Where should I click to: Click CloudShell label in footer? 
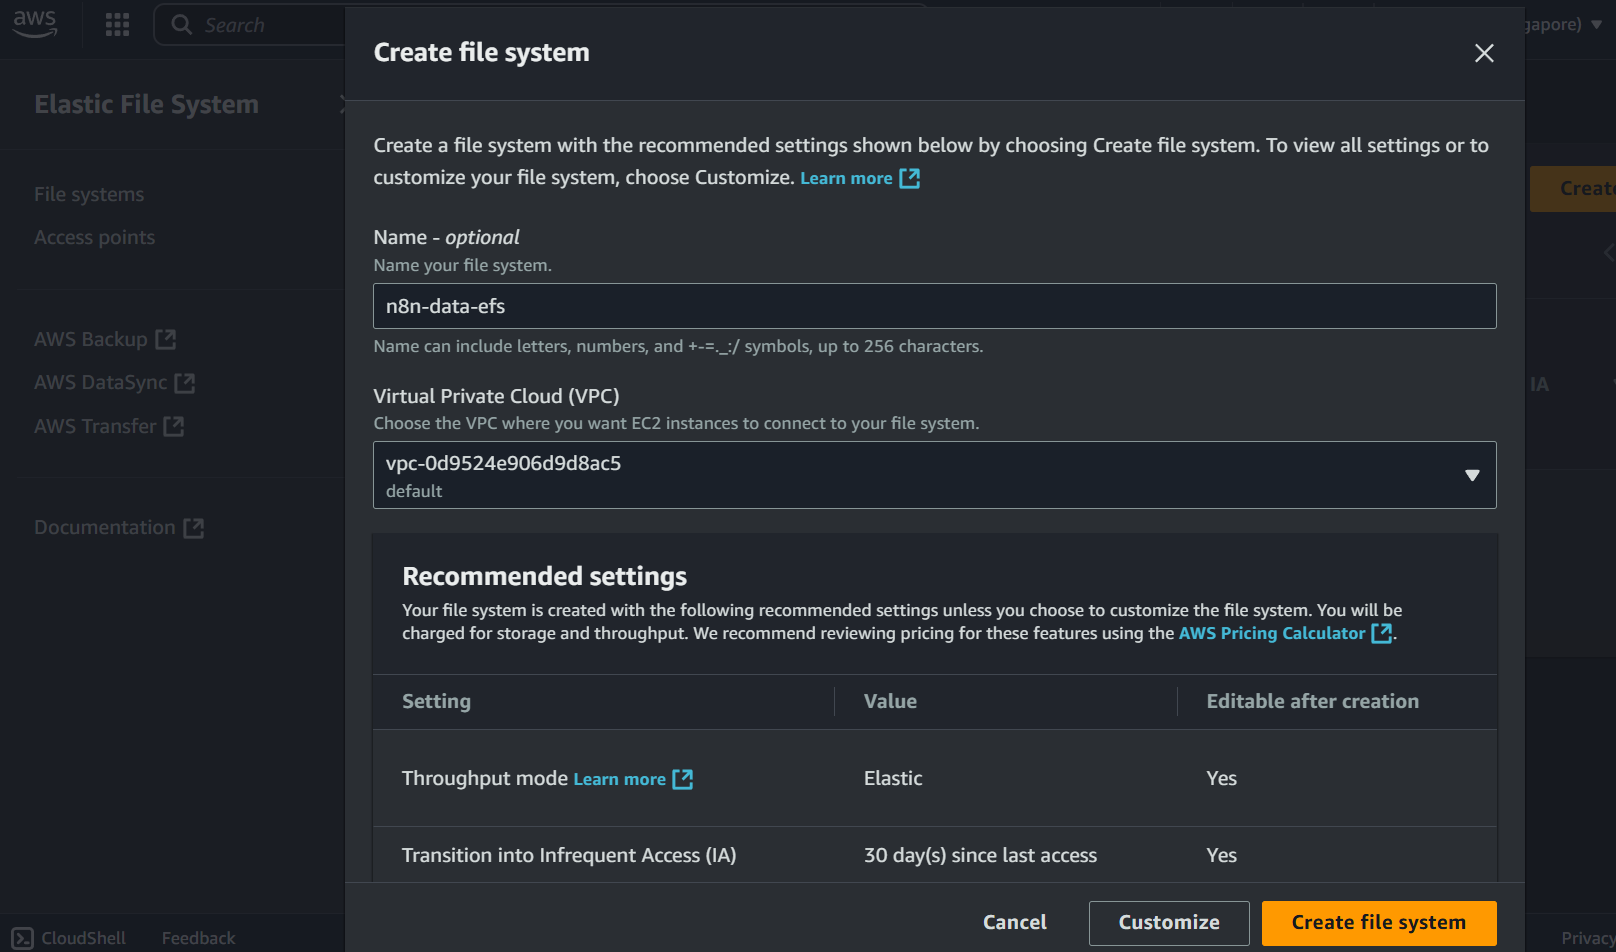click(x=84, y=938)
